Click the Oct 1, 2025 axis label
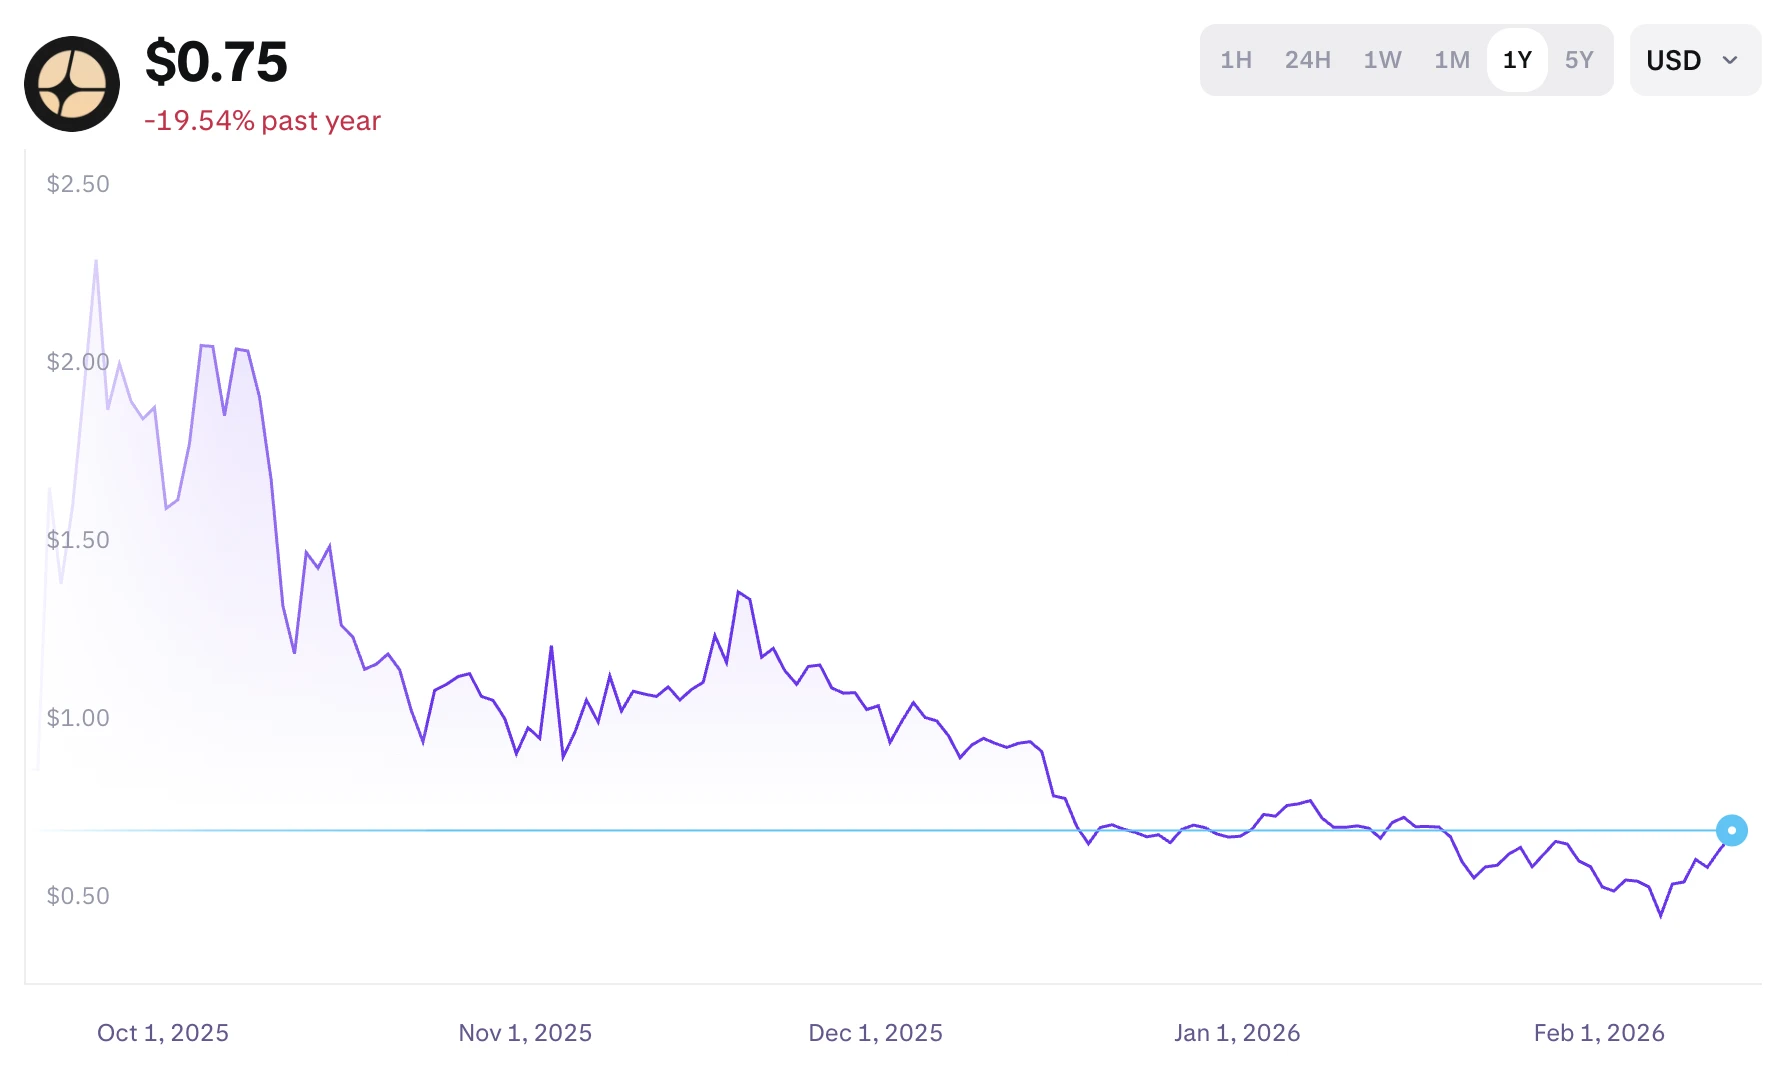Screen dimensions: 1792x1088 [x=163, y=1033]
